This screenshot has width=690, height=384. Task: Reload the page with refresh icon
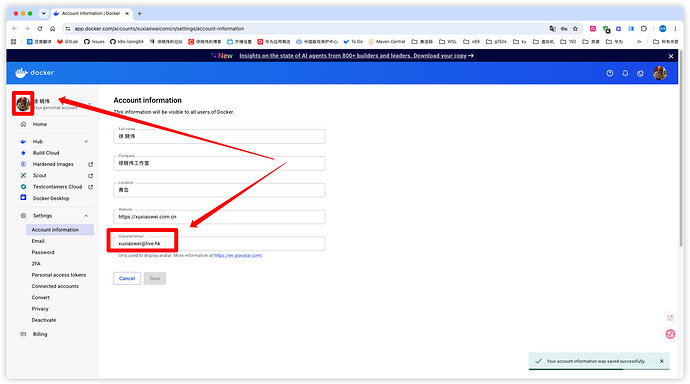[40, 29]
